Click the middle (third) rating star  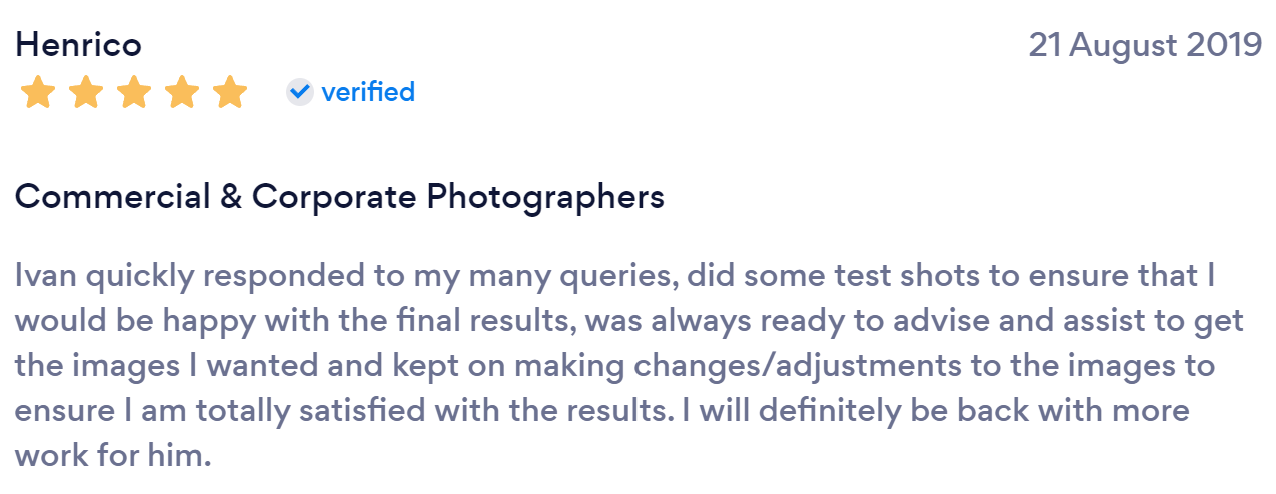(x=134, y=92)
